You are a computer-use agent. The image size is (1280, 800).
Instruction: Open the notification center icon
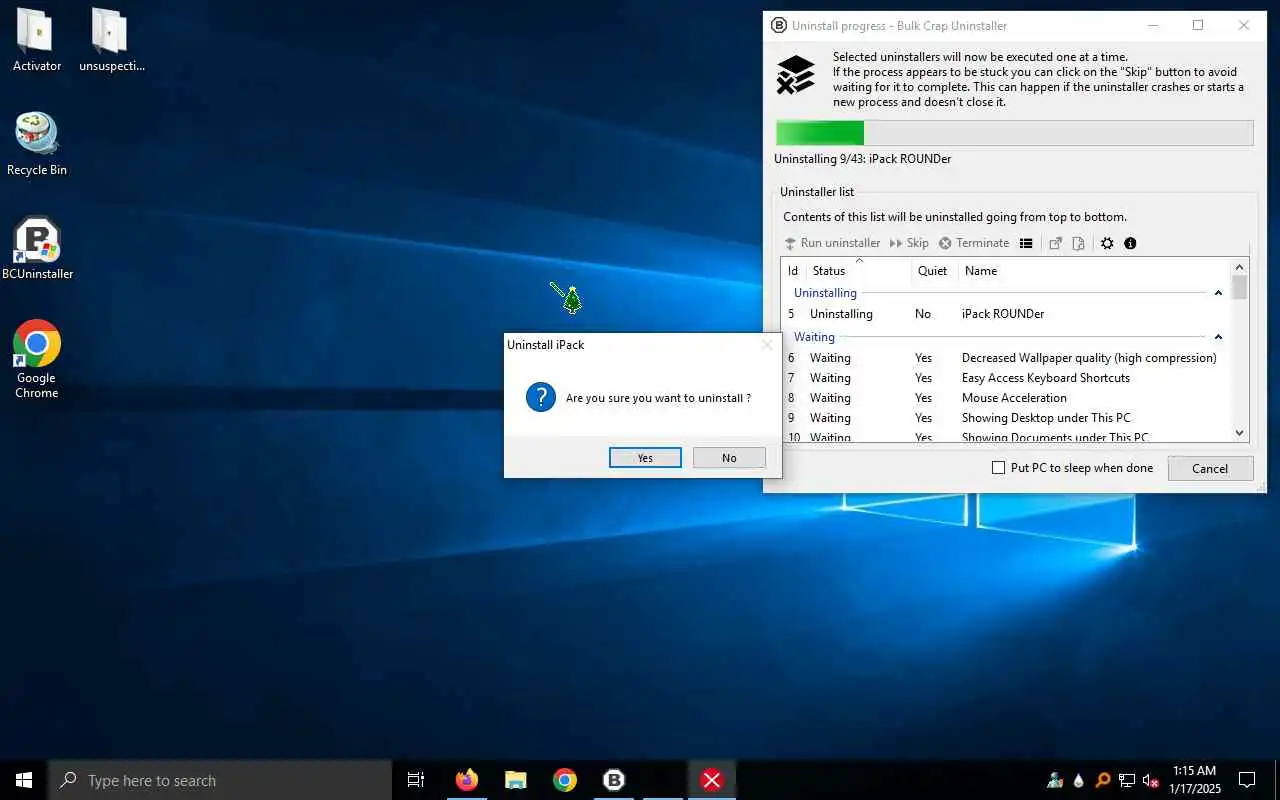click(x=1247, y=780)
